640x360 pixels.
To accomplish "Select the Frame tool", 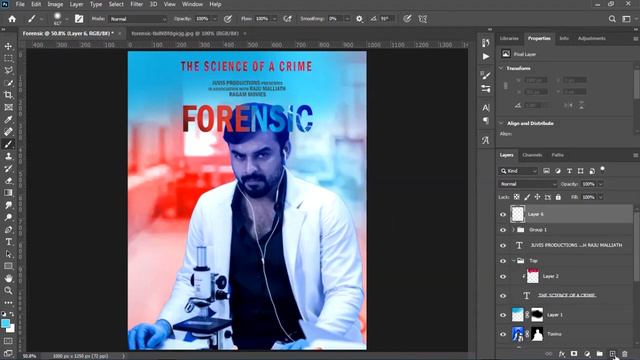I will pos(8,107).
